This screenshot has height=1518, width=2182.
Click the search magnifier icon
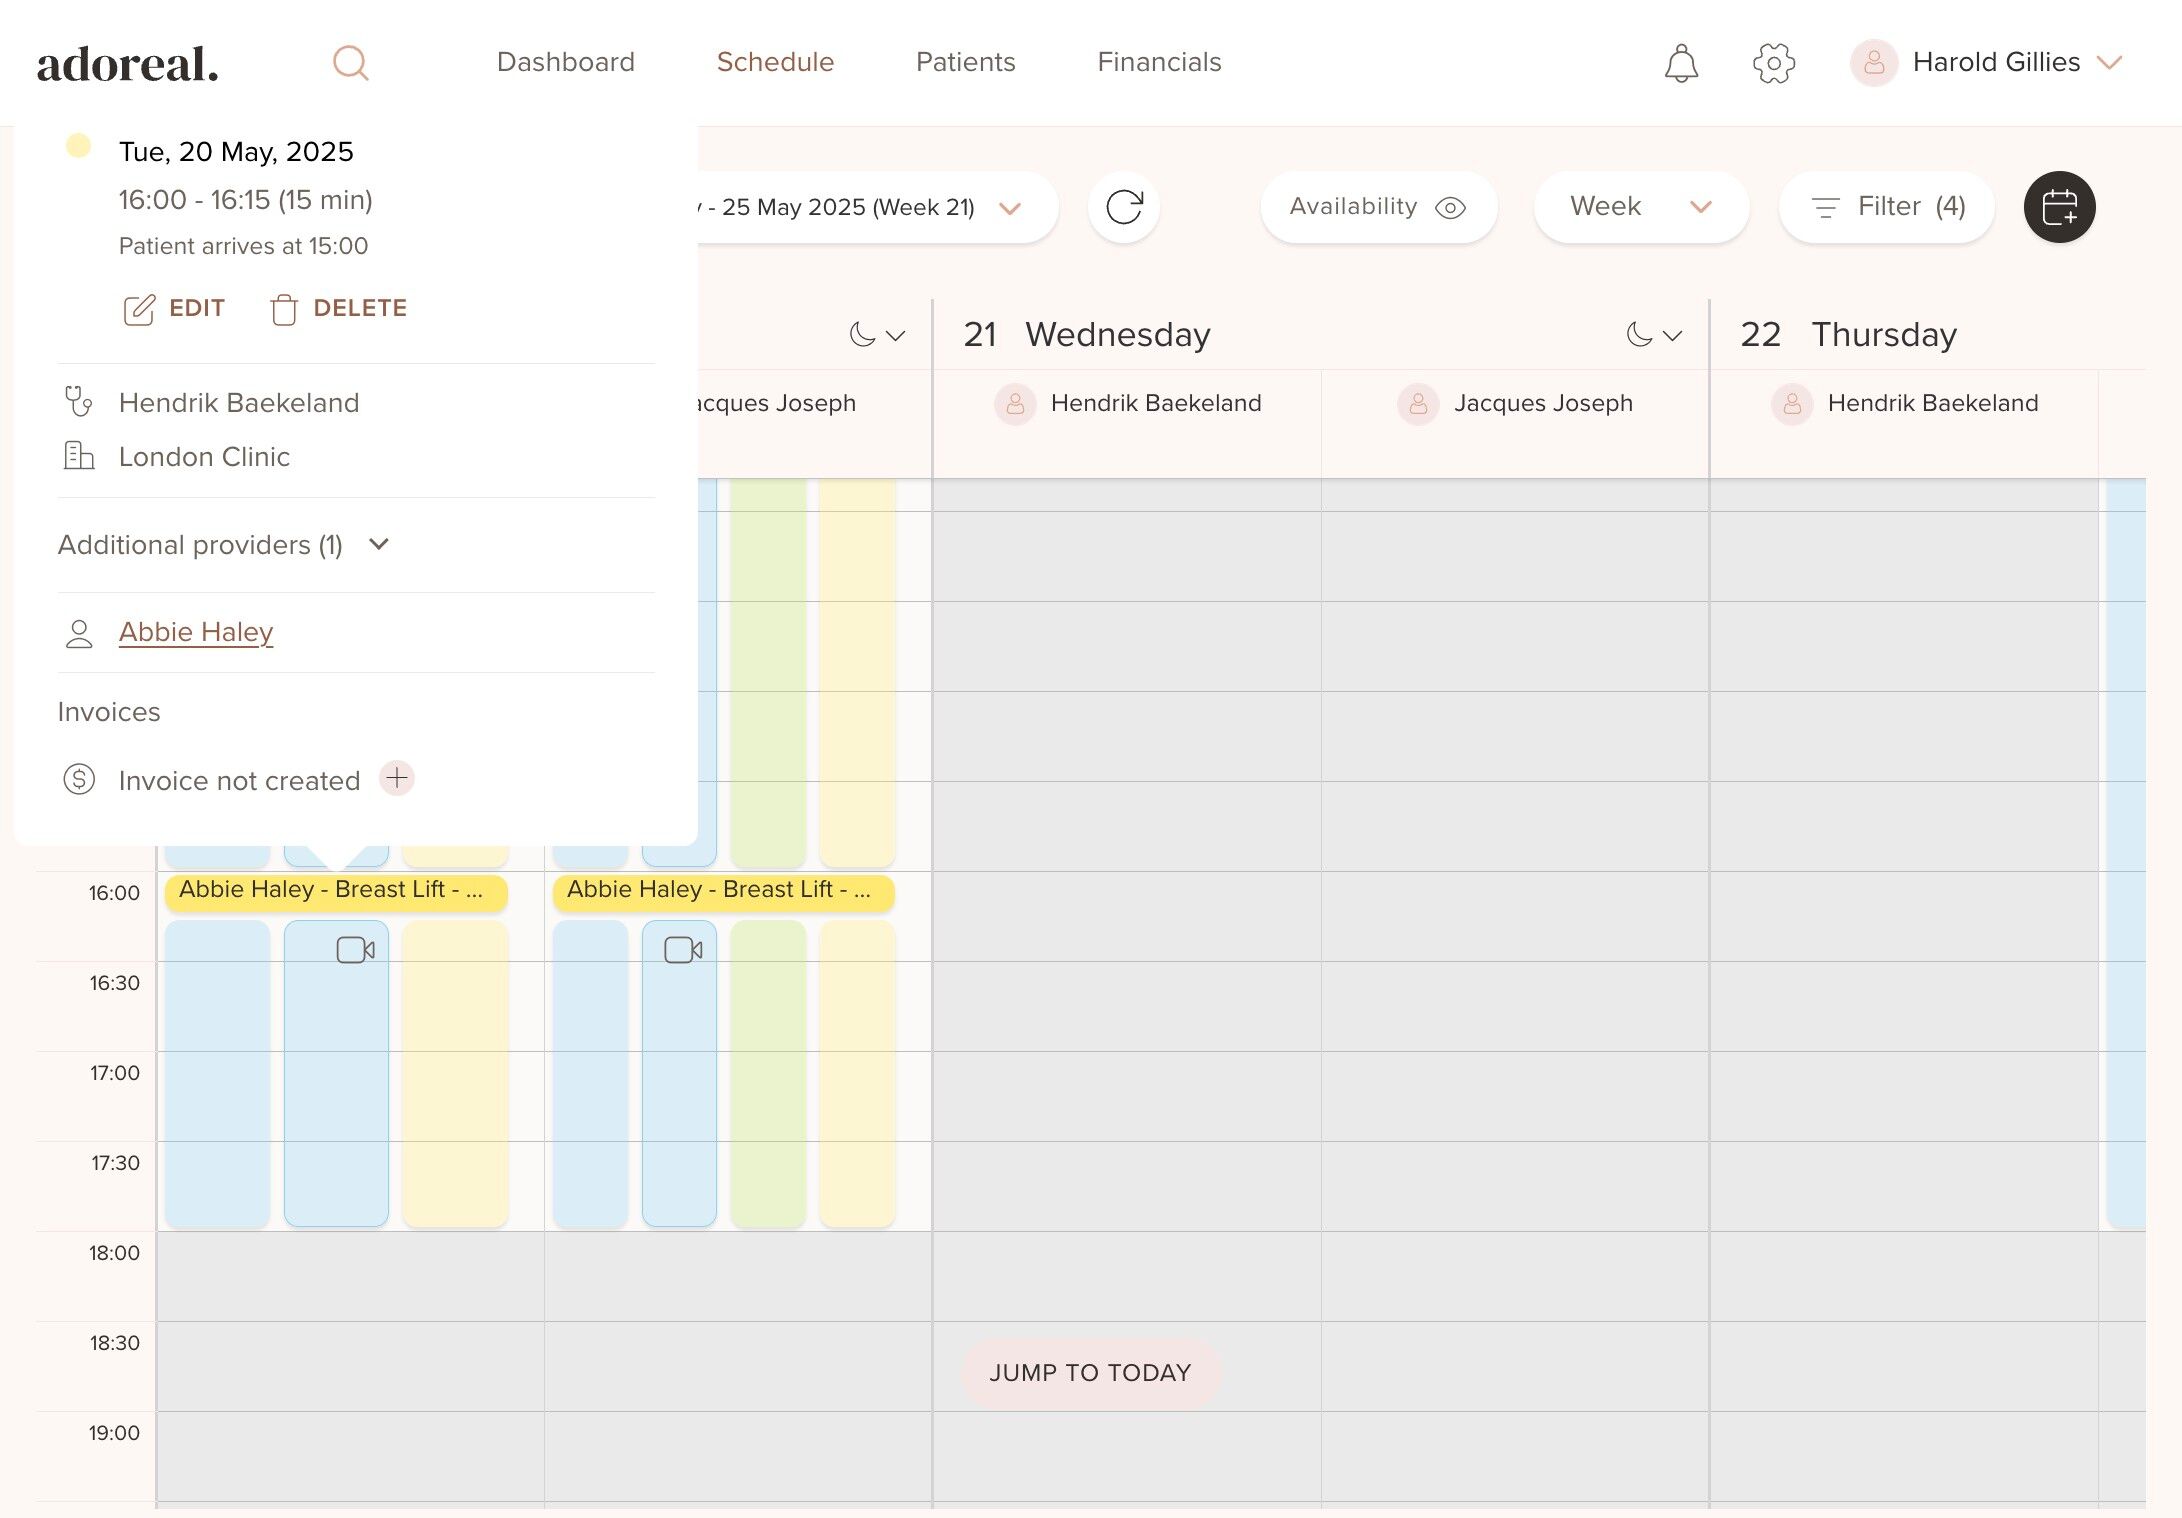point(350,63)
